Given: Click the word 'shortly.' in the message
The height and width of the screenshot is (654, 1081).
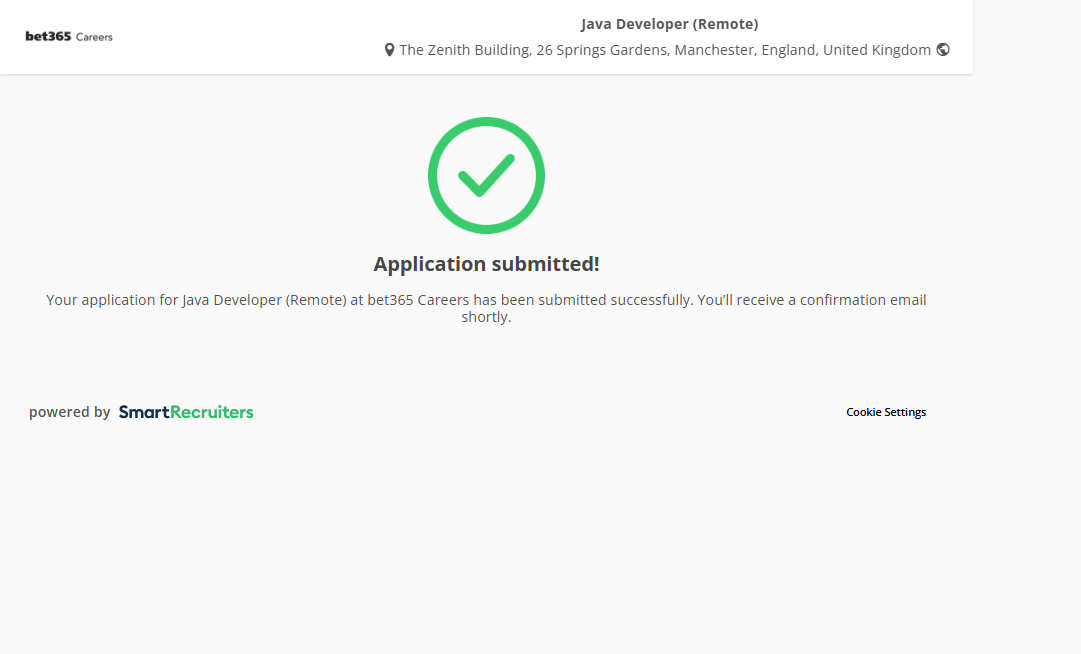Looking at the screenshot, I should click(x=486, y=318).
